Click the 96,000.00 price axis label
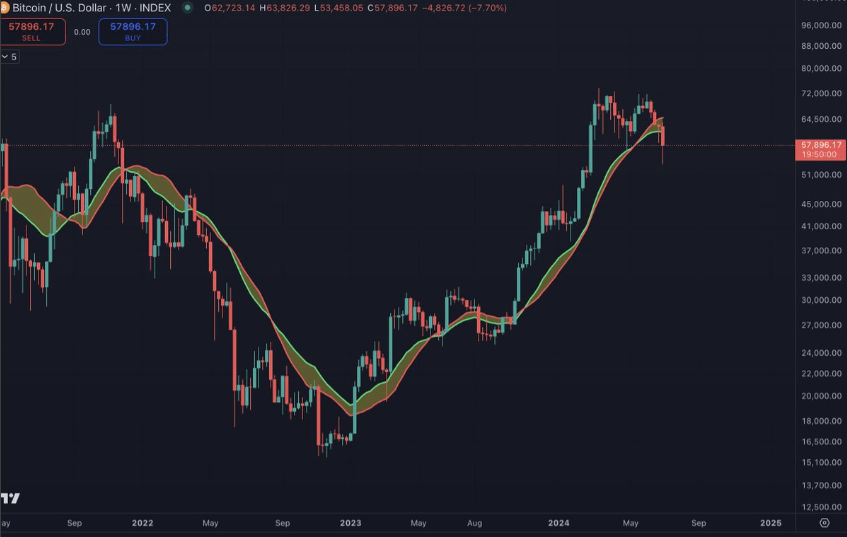 click(x=822, y=25)
